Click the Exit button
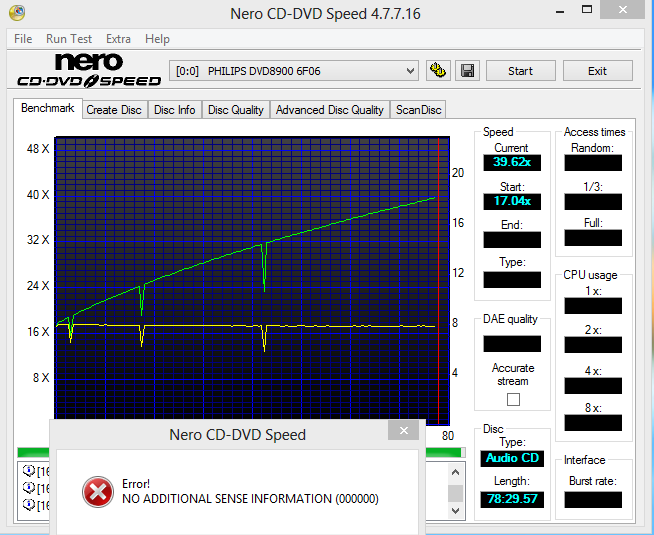Image resolution: width=654 pixels, height=535 pixels. point(598,71)
